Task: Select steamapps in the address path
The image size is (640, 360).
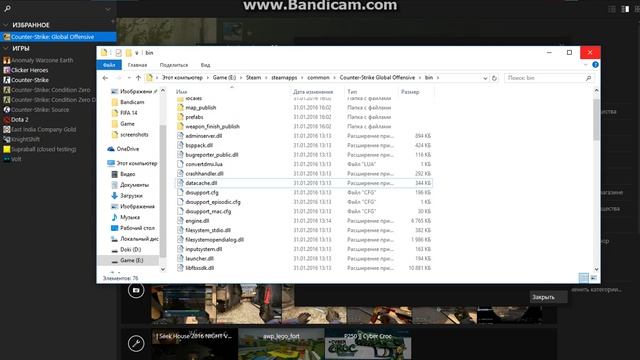Action: 284,78
